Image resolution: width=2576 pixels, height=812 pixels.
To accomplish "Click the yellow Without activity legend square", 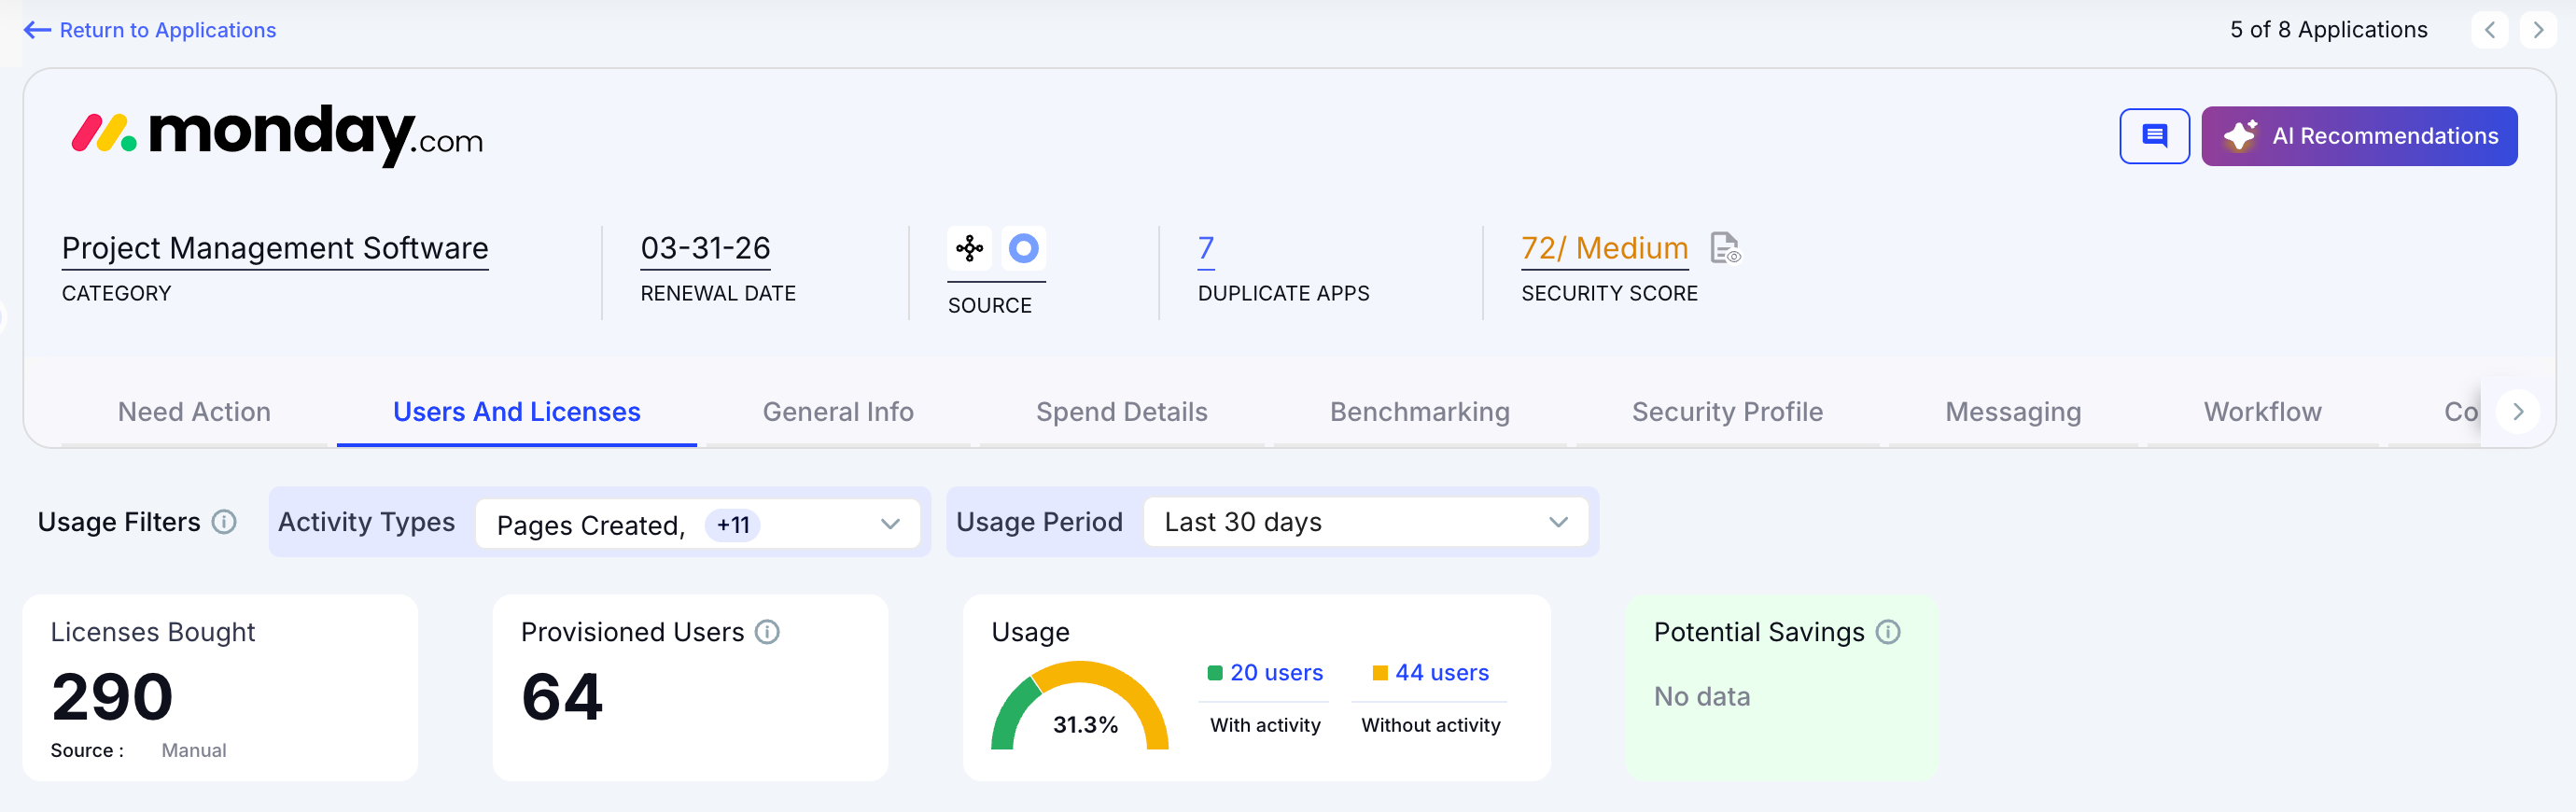I will [x=1380, y=673].
